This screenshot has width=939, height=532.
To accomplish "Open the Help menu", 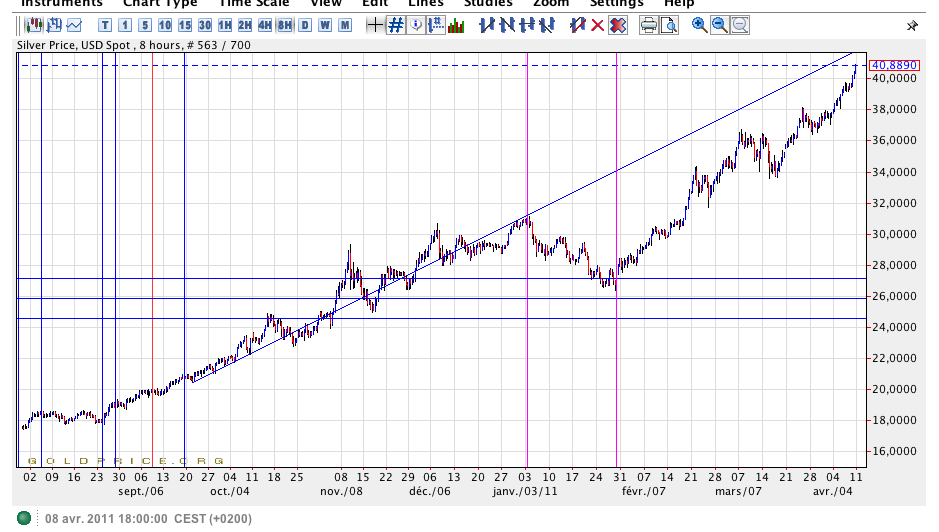I will [x=679, y=3].
